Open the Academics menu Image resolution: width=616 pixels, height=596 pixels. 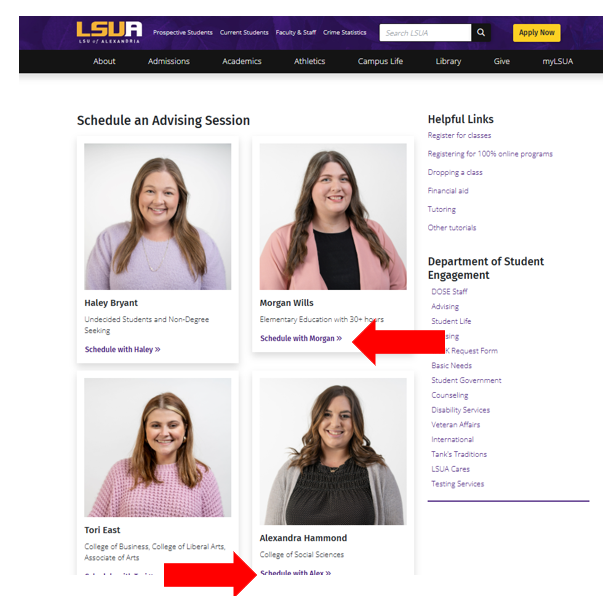242,61
